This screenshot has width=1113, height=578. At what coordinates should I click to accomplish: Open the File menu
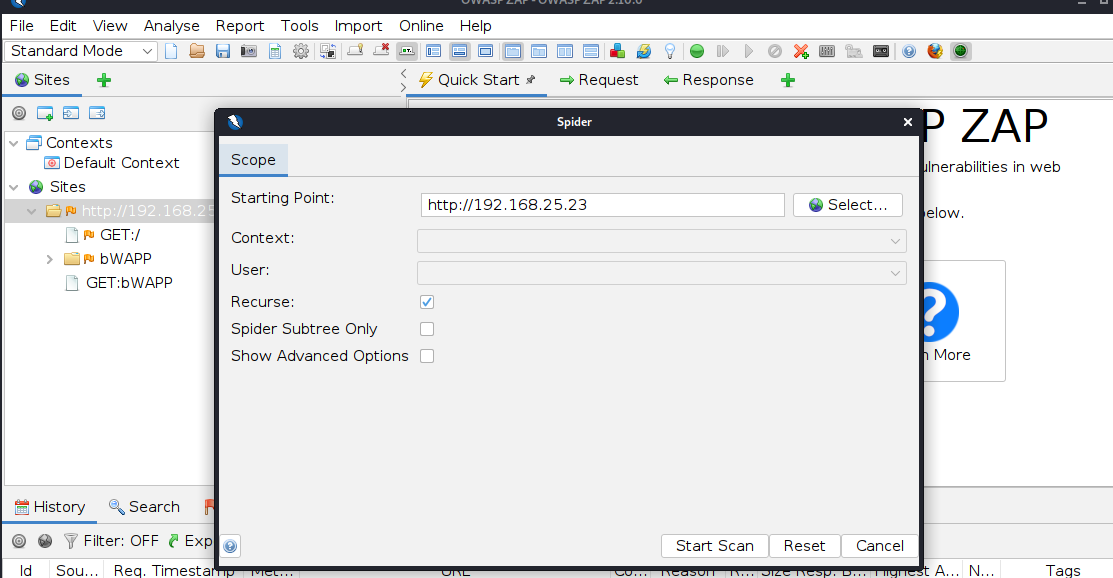[x=21, y=26]
